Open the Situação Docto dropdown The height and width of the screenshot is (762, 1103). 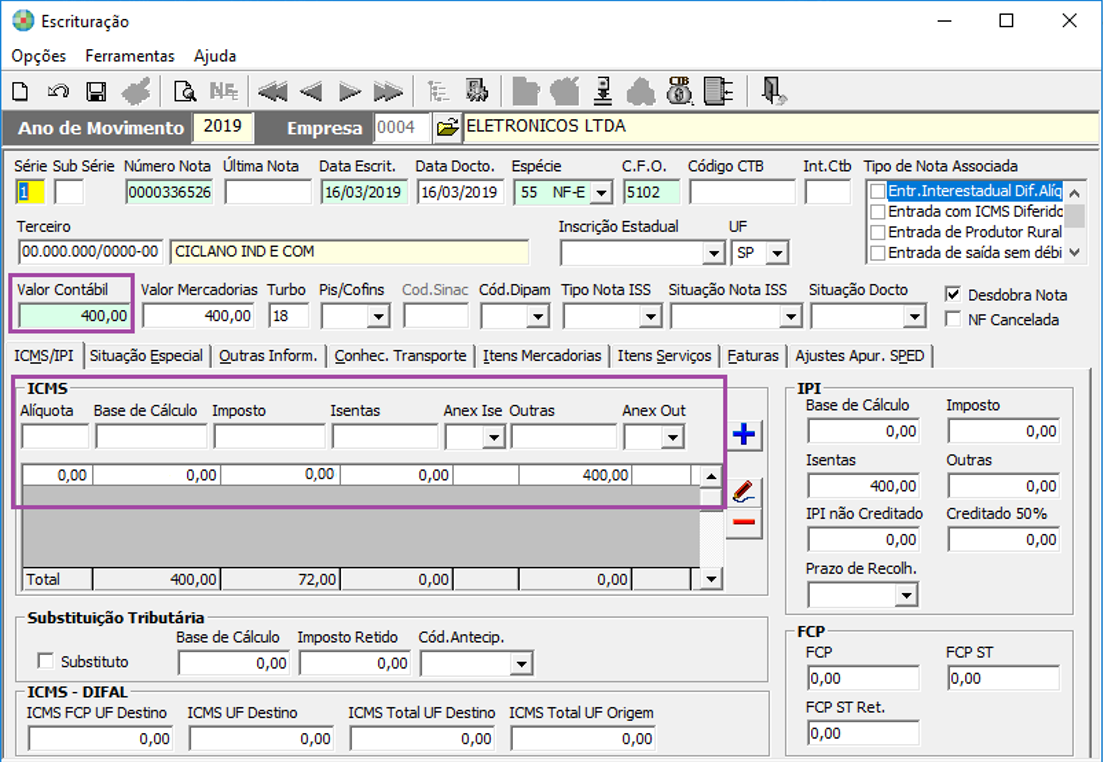point(914,317)
